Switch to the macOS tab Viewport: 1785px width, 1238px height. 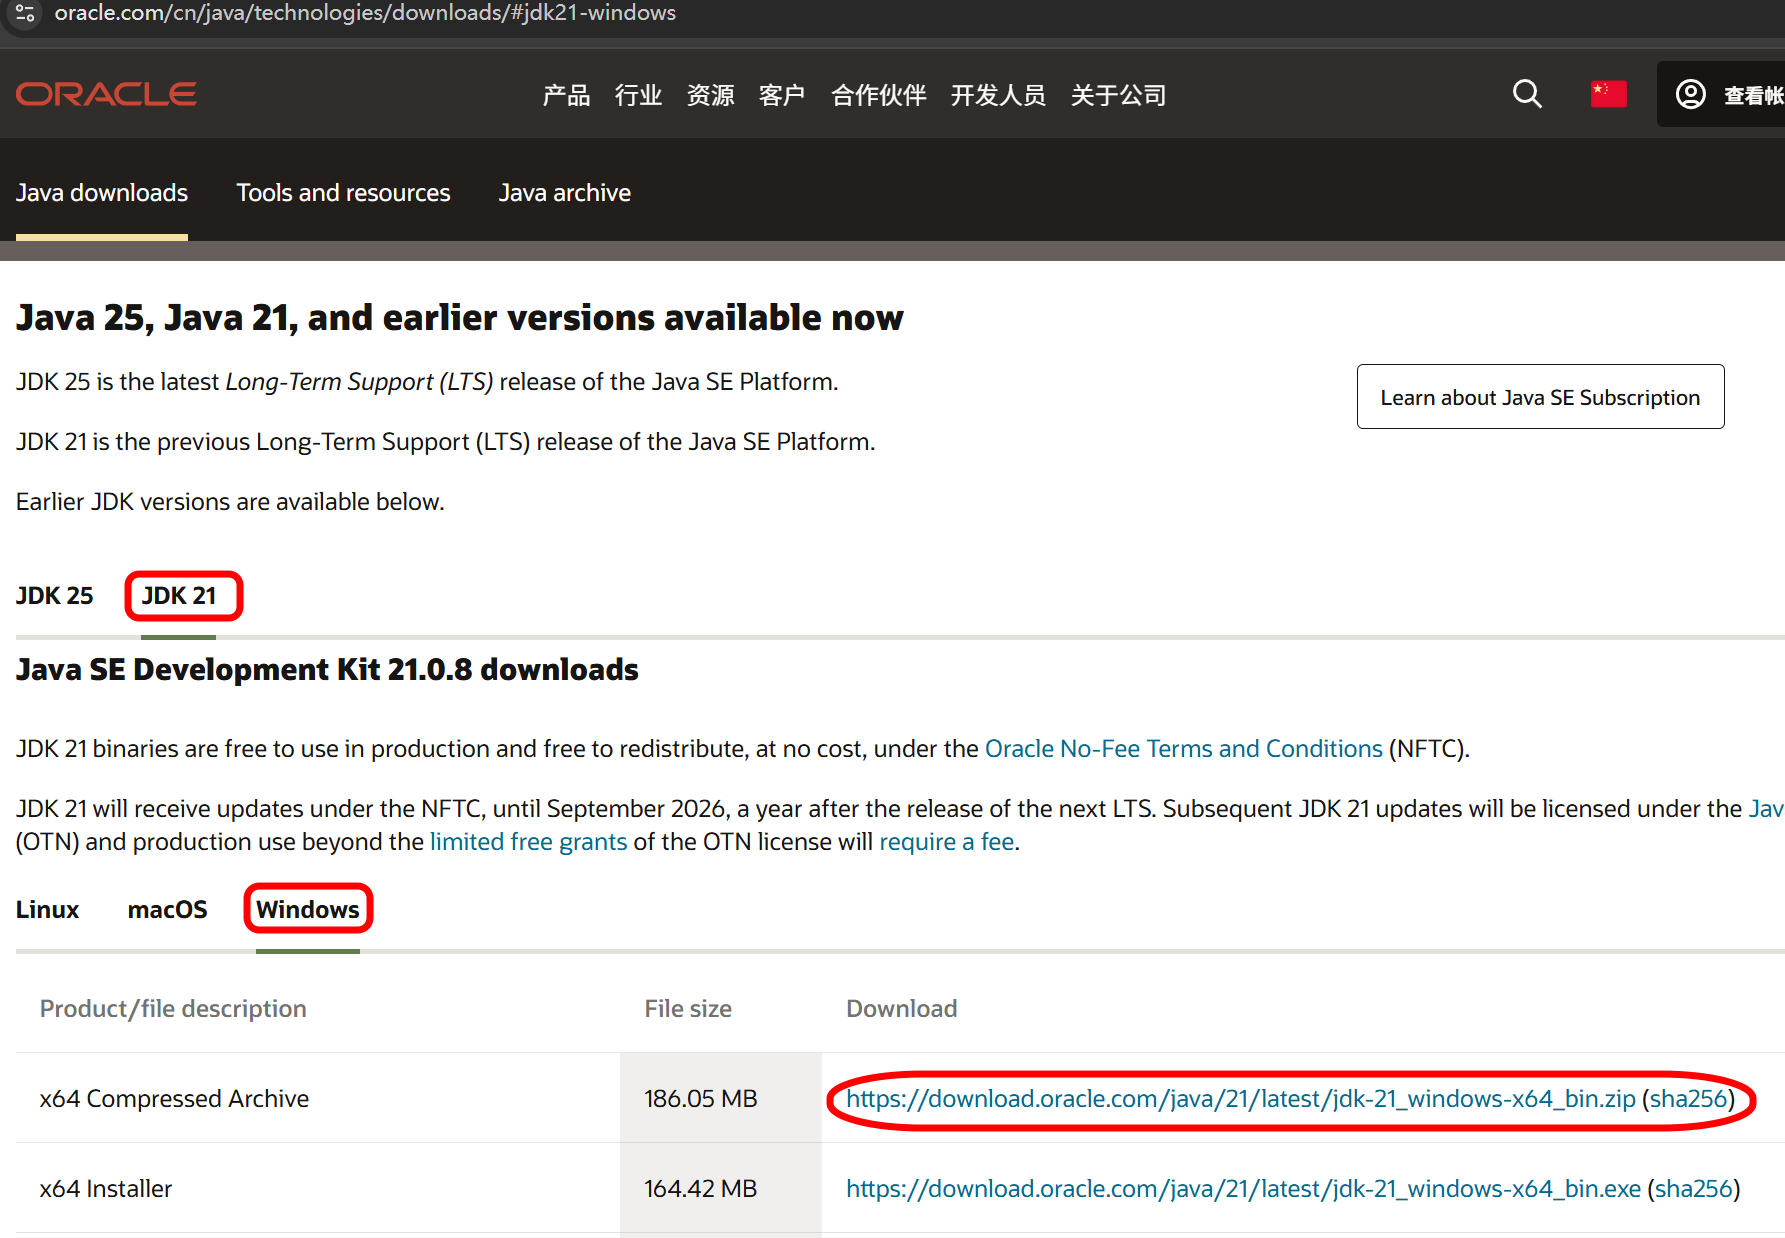(167, 910)
